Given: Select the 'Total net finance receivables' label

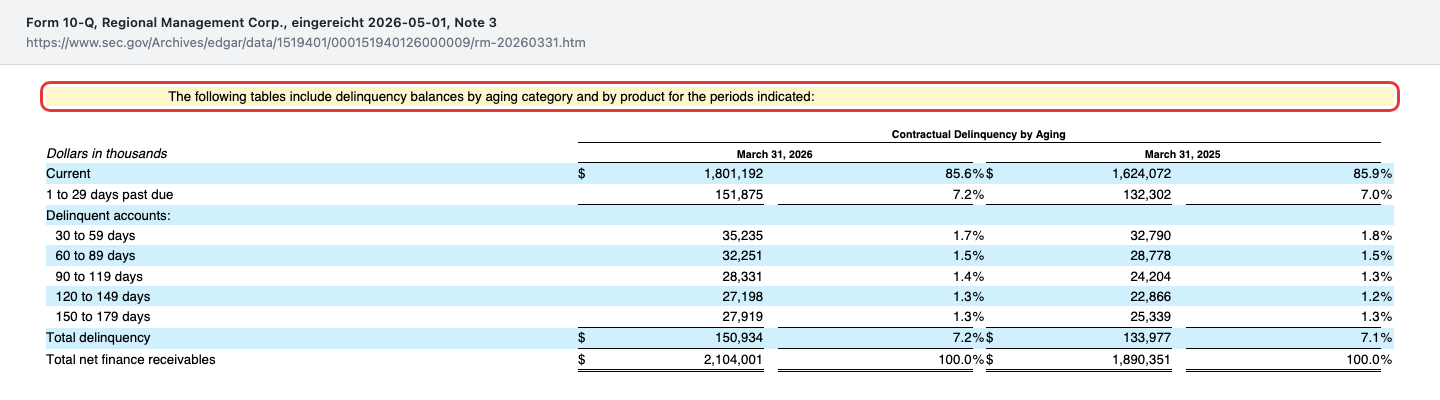Looking at the screenshot, I should point(131,359).
